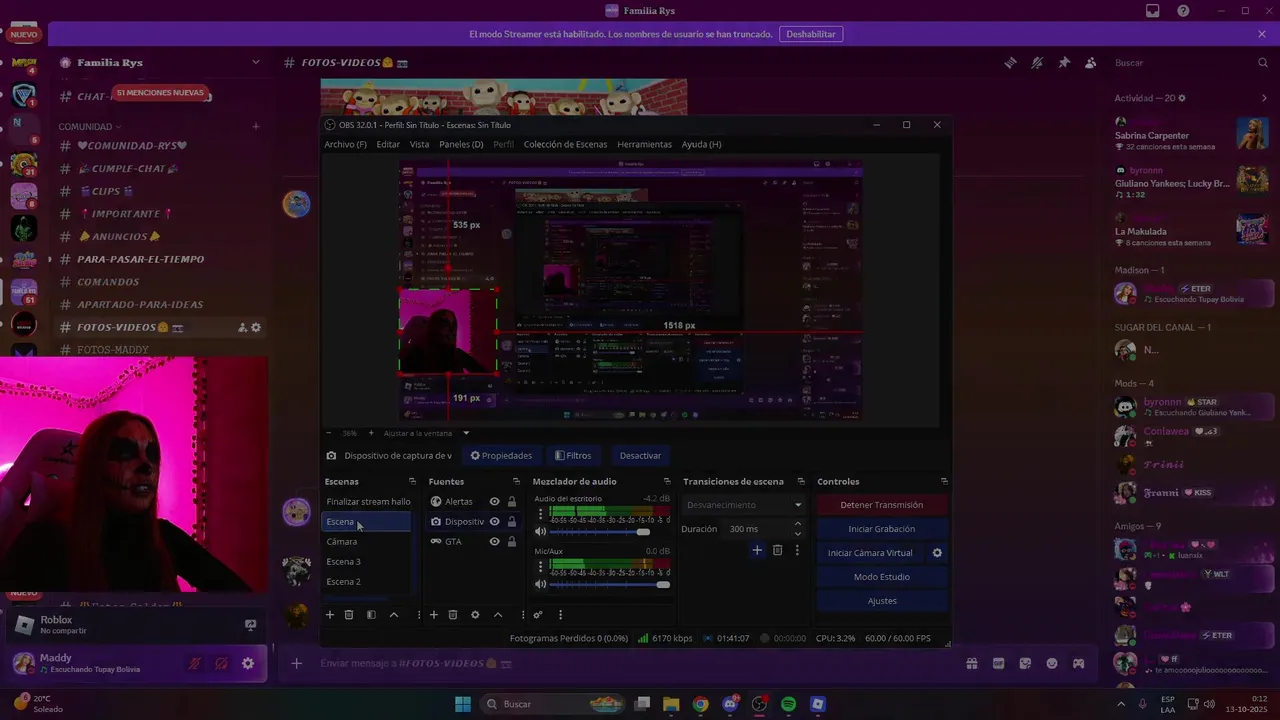1280x720 pixels.
Task: Open Mic/Aux options three-dot menu
Action: tap(541, 567)
